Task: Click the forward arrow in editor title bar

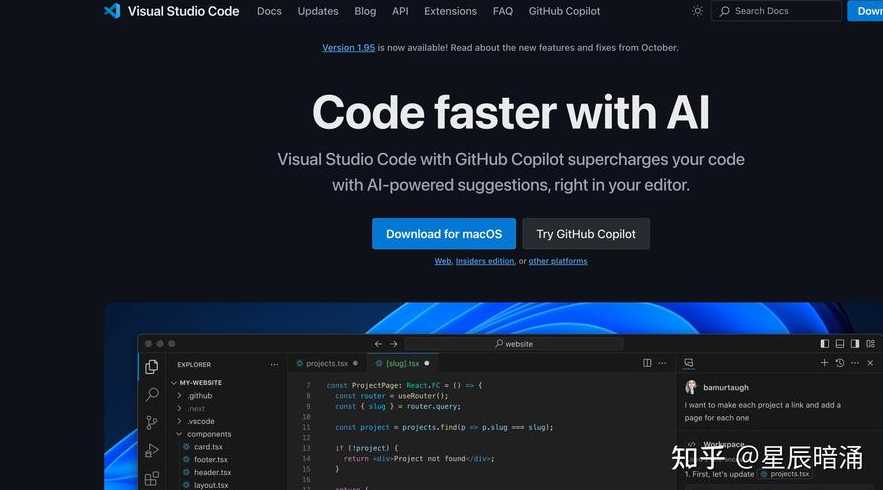Action: tap(393, 344)
